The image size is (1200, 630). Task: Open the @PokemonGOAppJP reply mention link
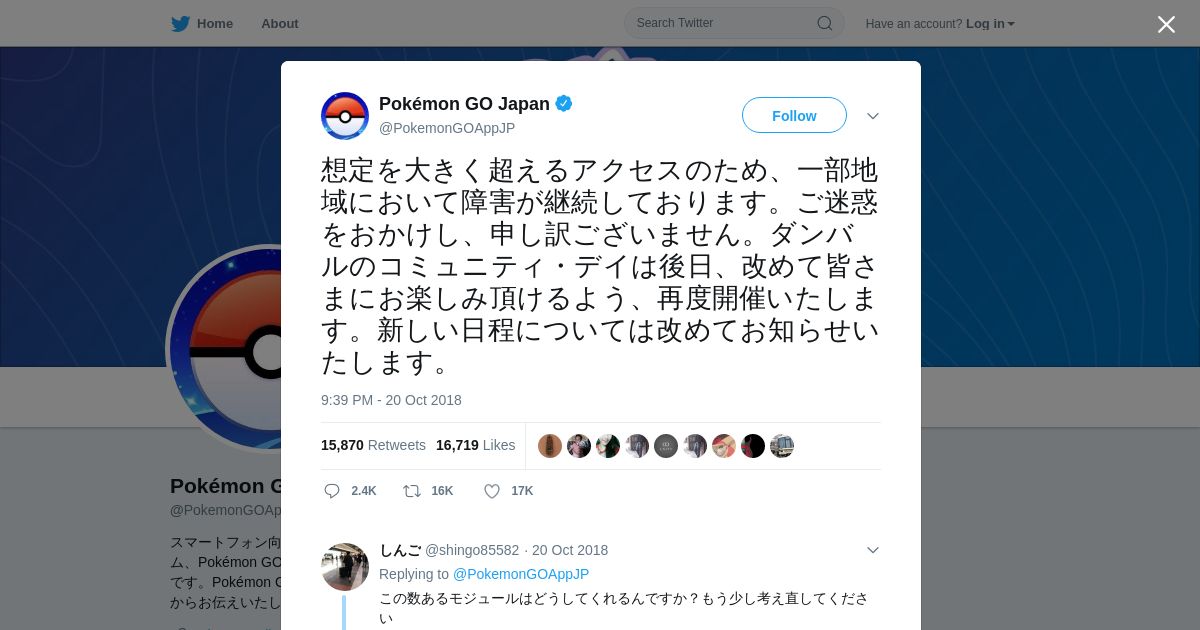(x=521, y=574)
